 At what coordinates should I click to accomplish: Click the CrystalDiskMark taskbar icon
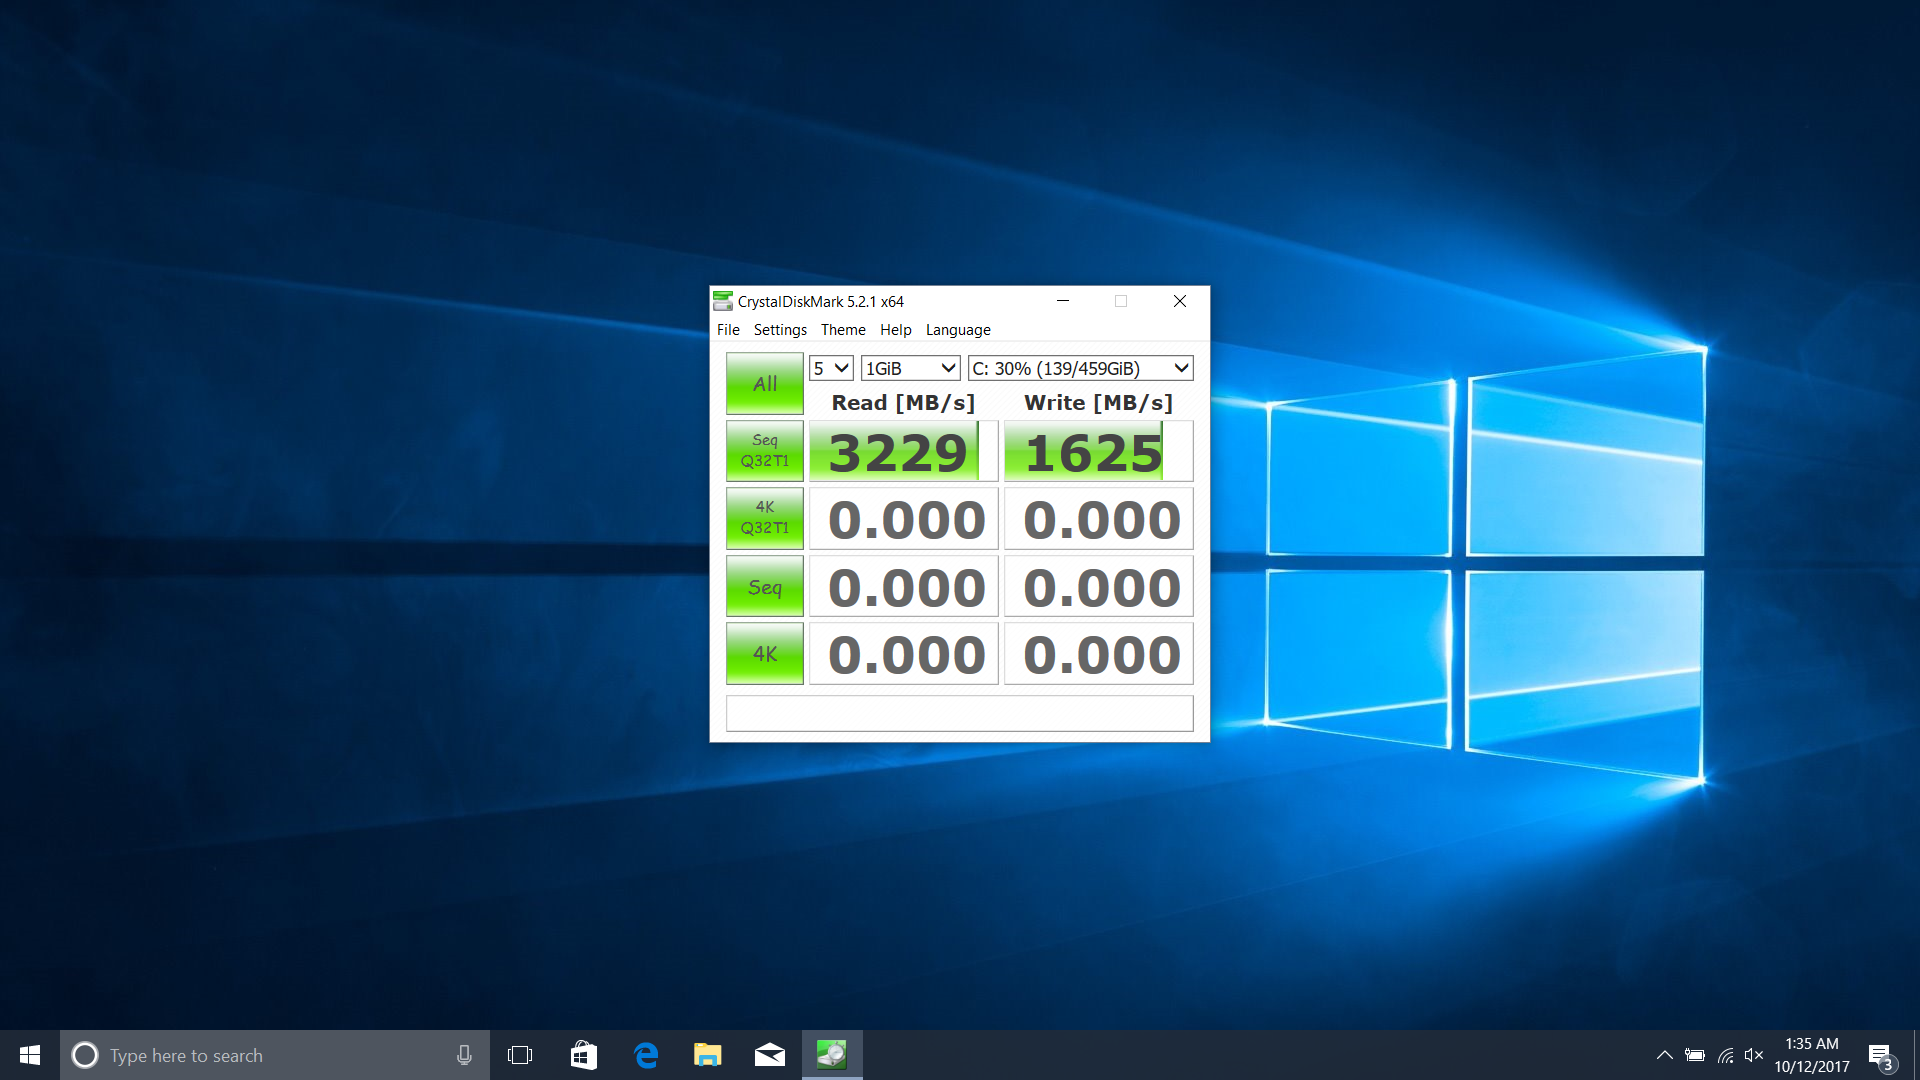click(831, 1055)
